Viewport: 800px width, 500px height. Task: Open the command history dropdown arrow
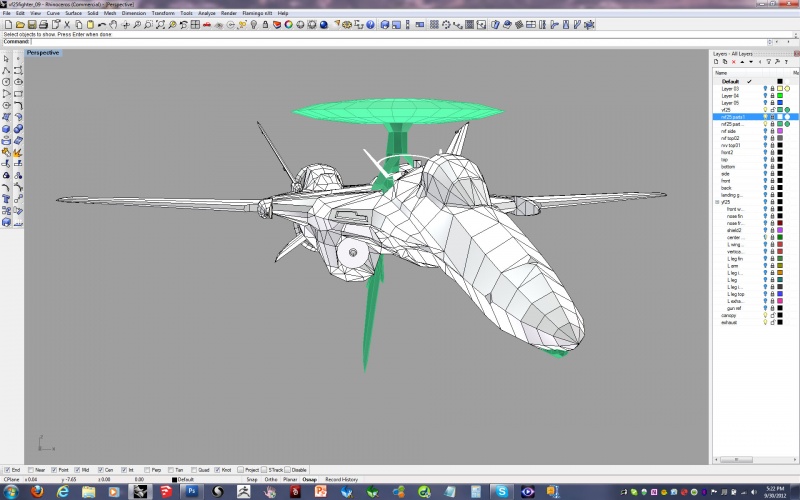point(769,42)
